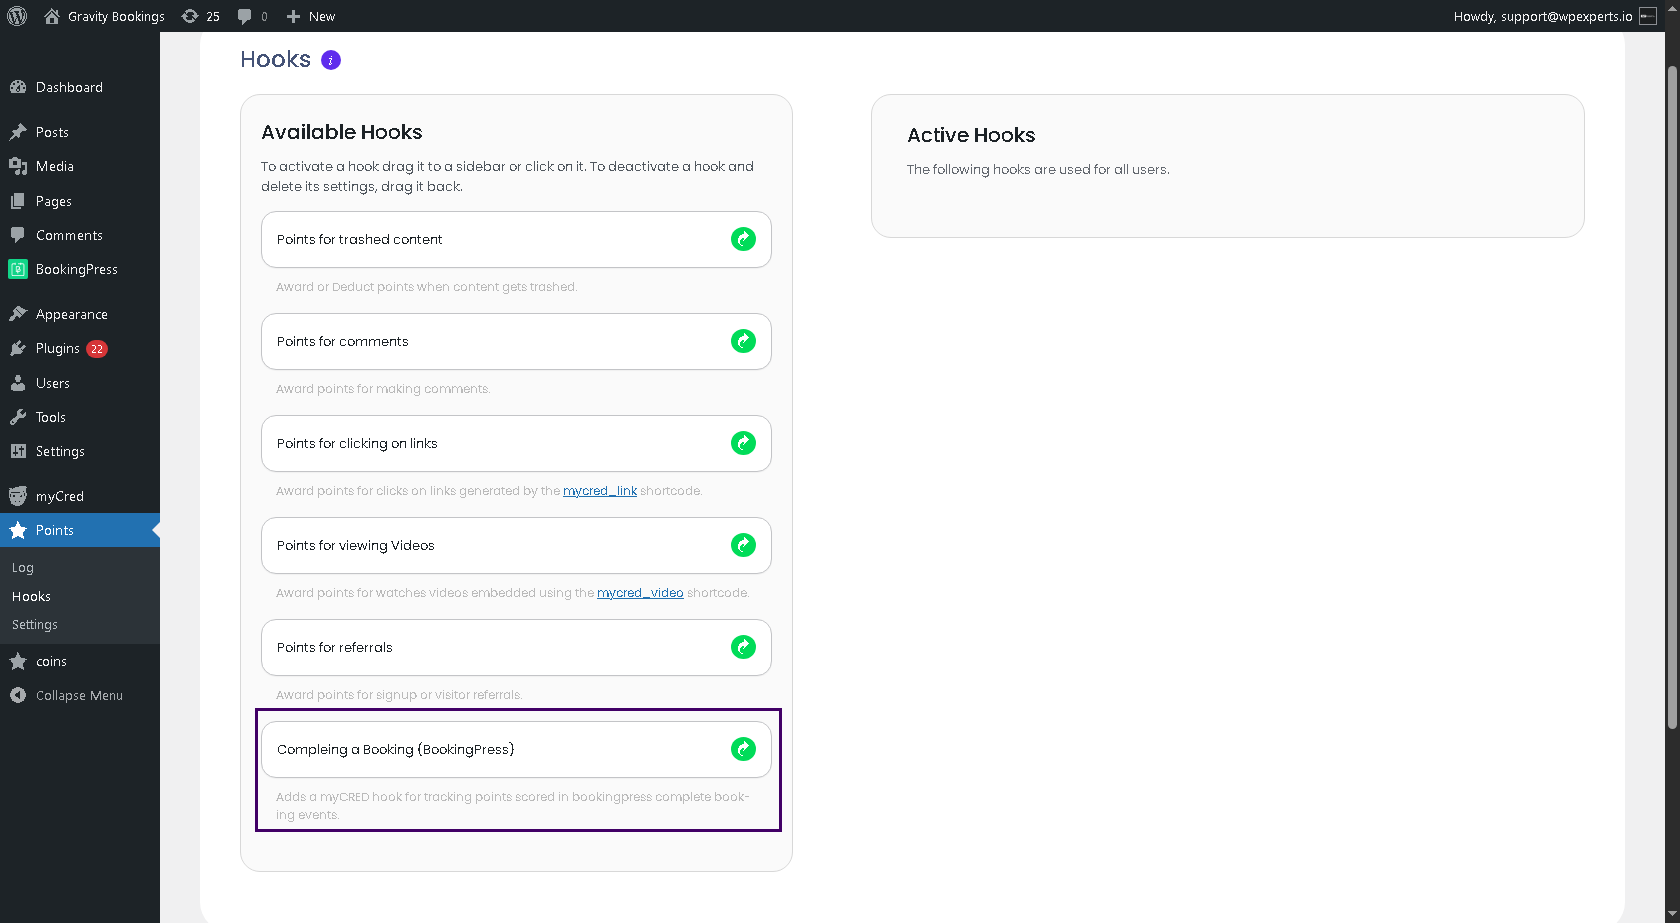Open the Log submenu under Points
Image resolution: width=1680 pixels, height=923 pixels.
point(23,567)
